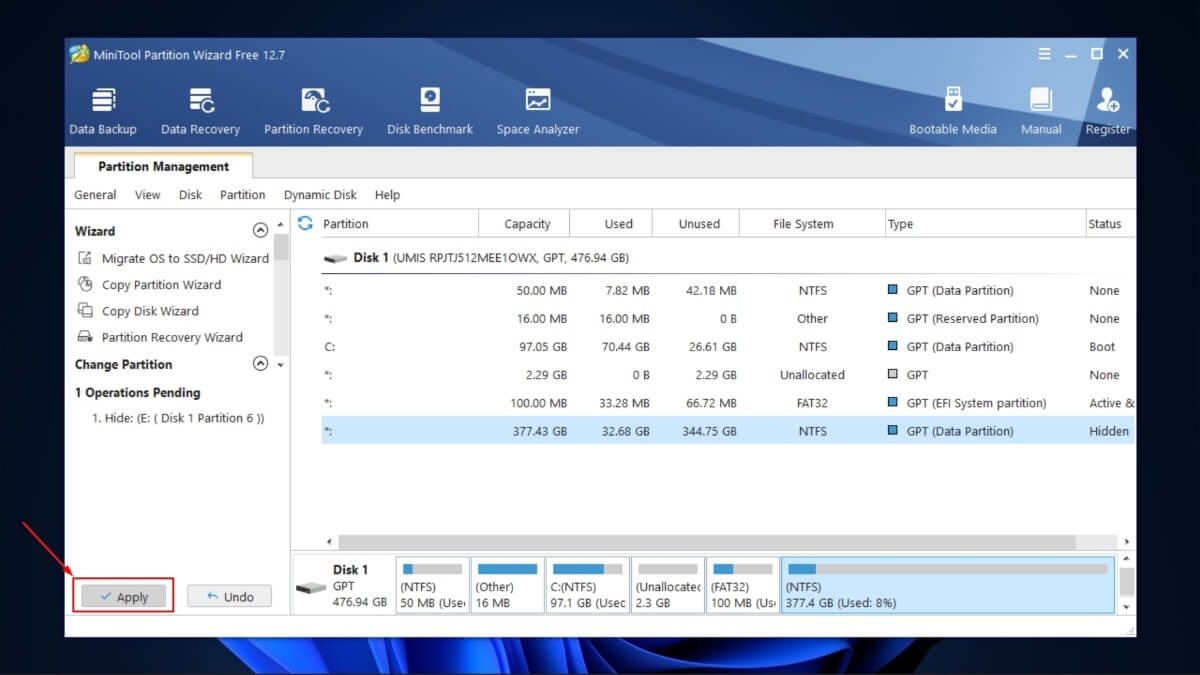Image resolution: width=1200 pixels, height=675 pixels.
Task: Open the Partition menu
Action: 242,194
